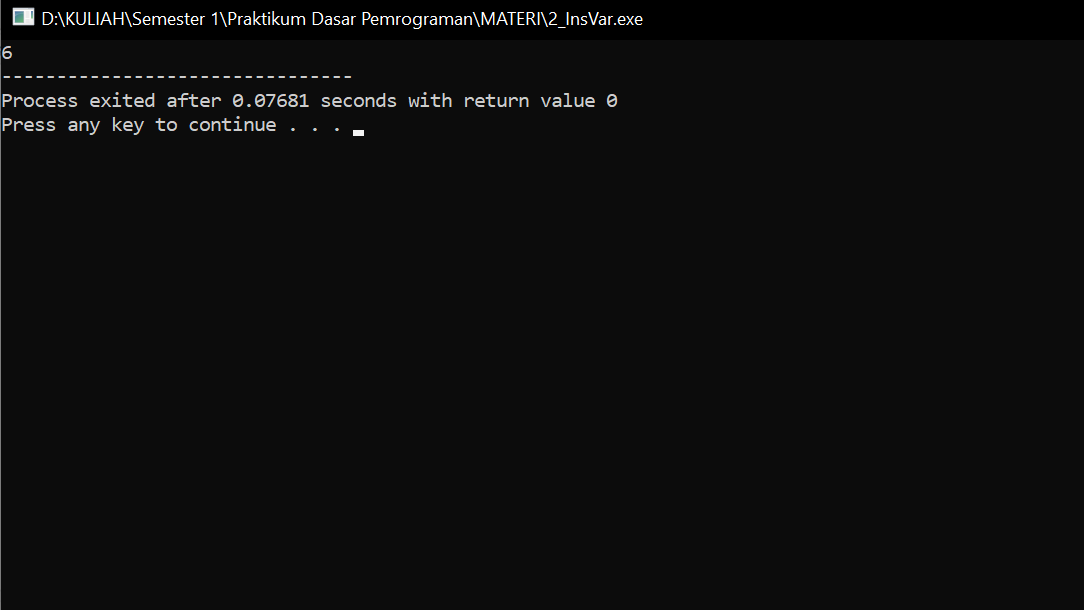Select the output value 6 on first line
1084x610 pixels.
pyautogui.click(x=7, y=52)
